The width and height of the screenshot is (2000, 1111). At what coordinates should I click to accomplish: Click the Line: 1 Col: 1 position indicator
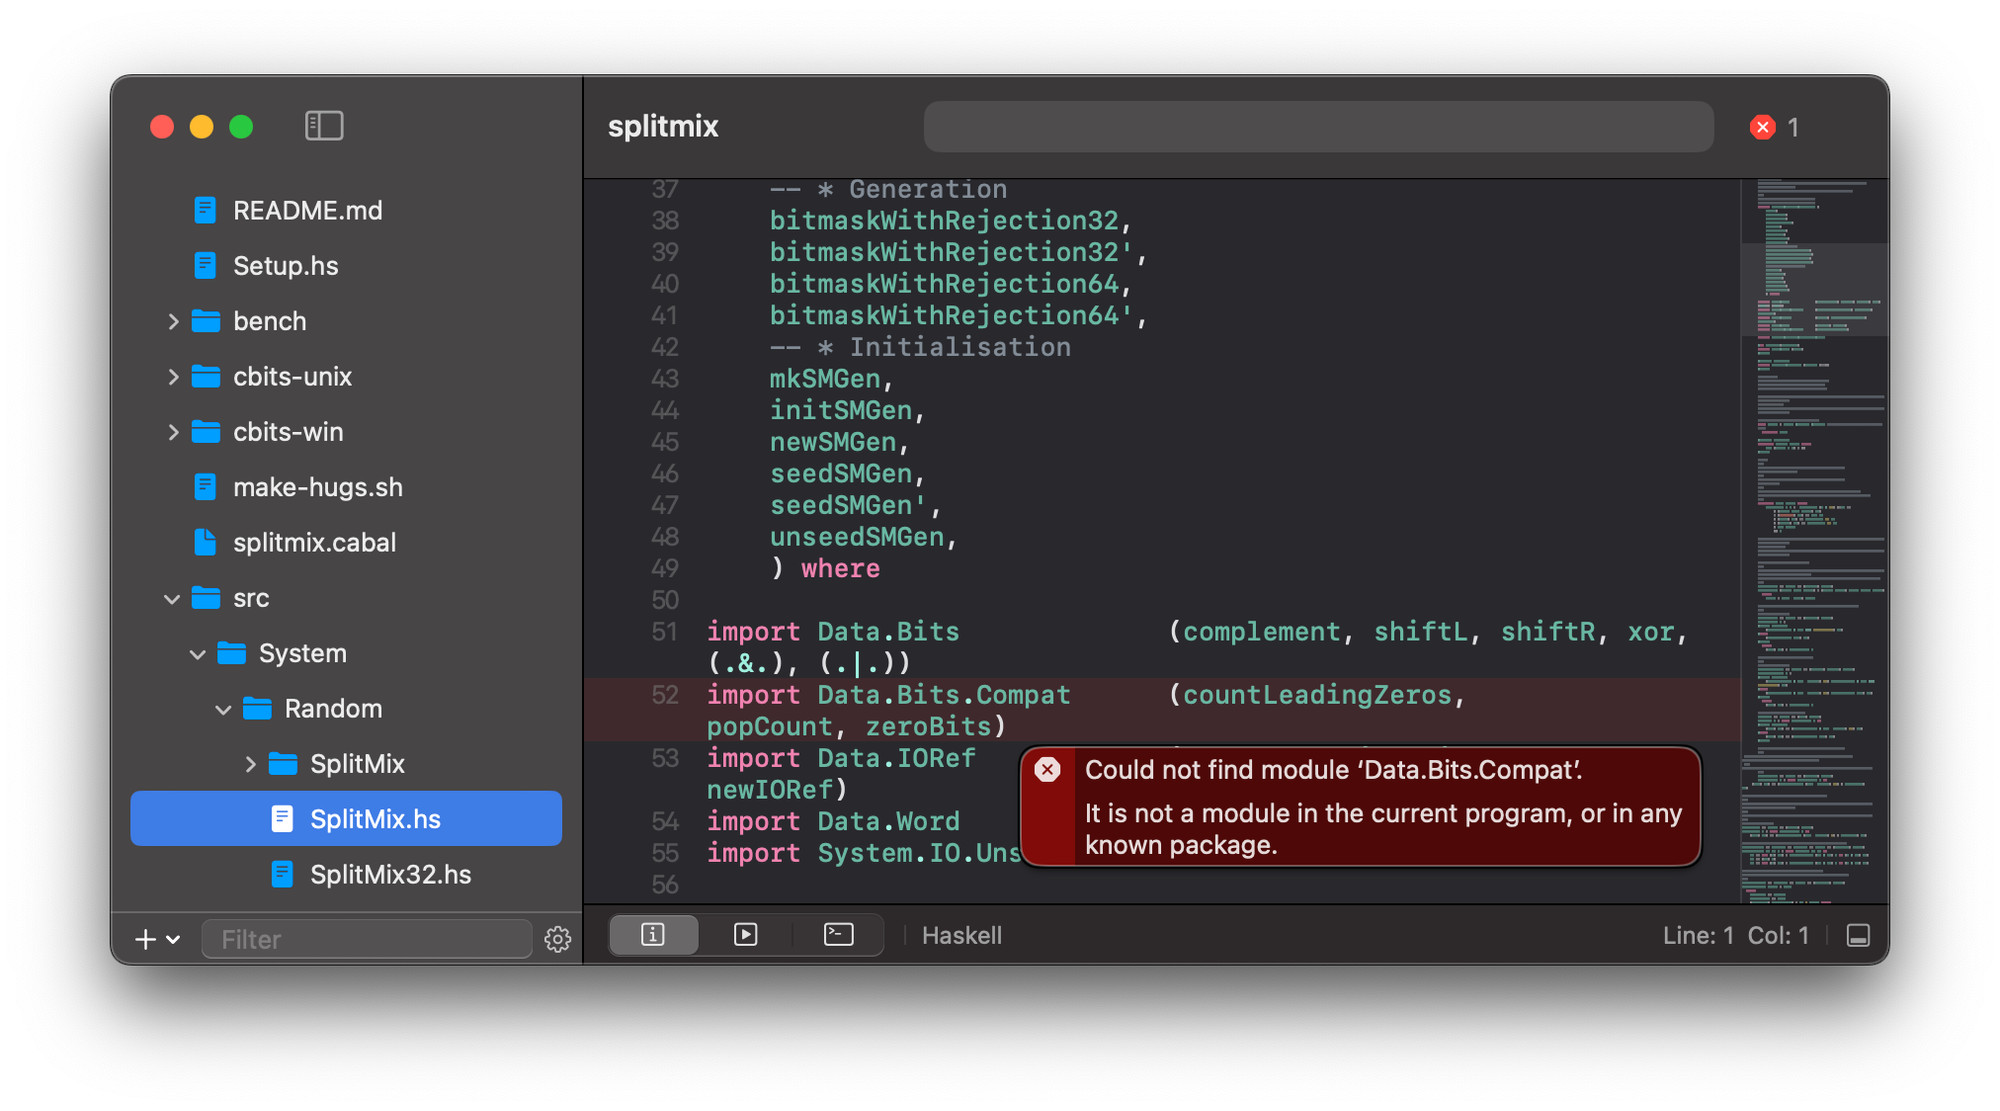click(1735, 935)
